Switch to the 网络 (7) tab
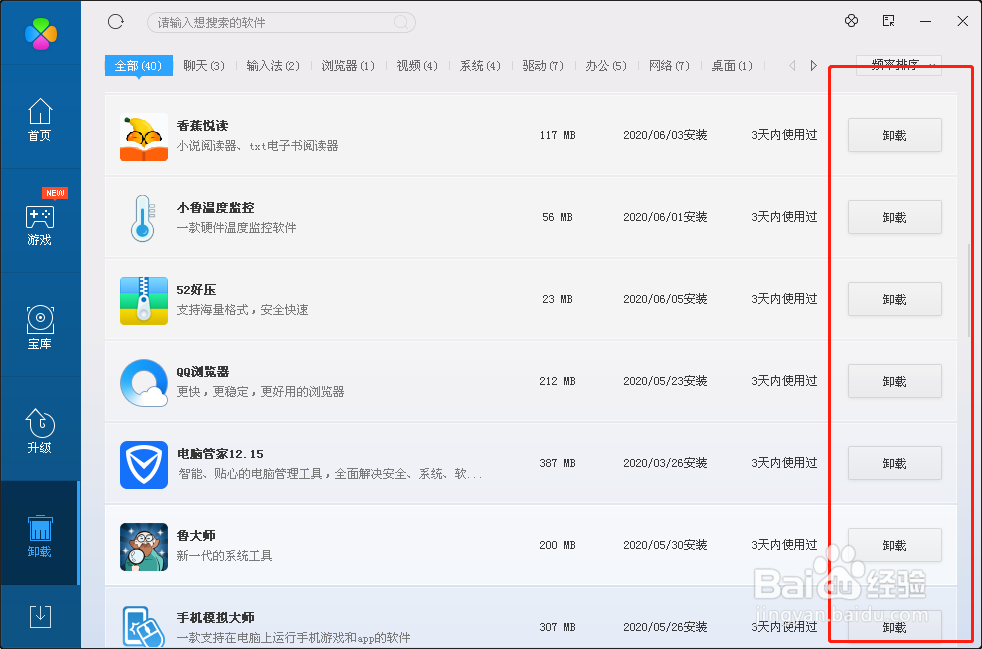This screenshot has height=649, width=982. click(x=669, y=66)
